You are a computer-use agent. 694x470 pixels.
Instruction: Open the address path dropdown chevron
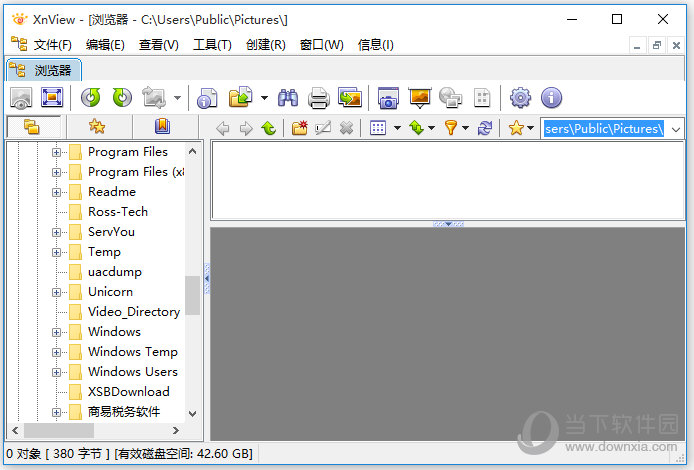coord(675,129)
